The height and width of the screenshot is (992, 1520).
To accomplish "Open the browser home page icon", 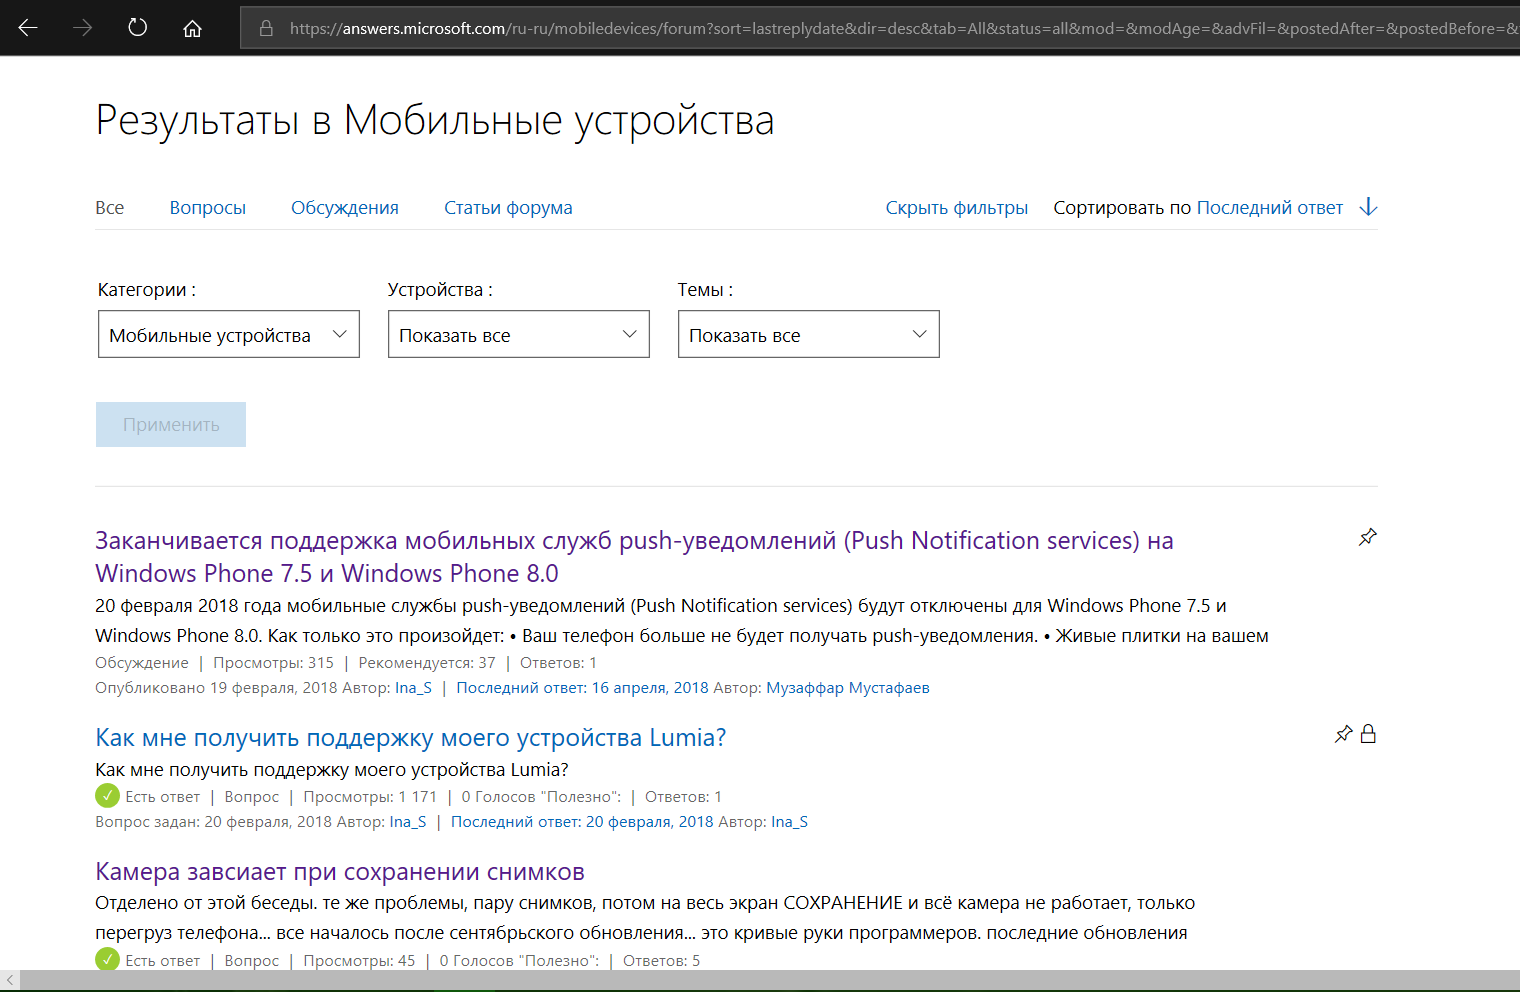I will 192,28.
